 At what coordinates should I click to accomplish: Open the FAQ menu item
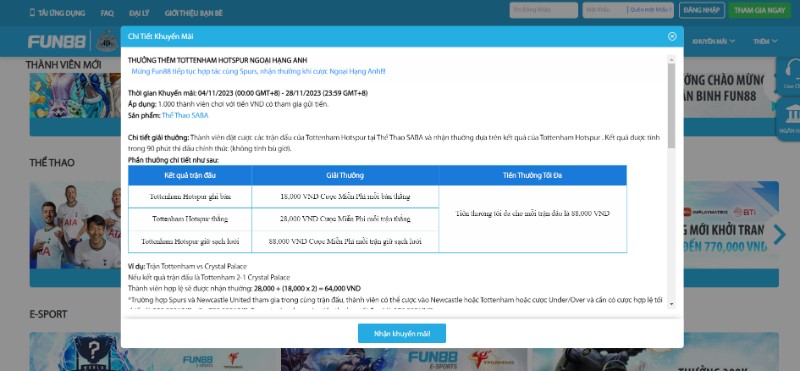pyautogui.click(x=107, y=13)
